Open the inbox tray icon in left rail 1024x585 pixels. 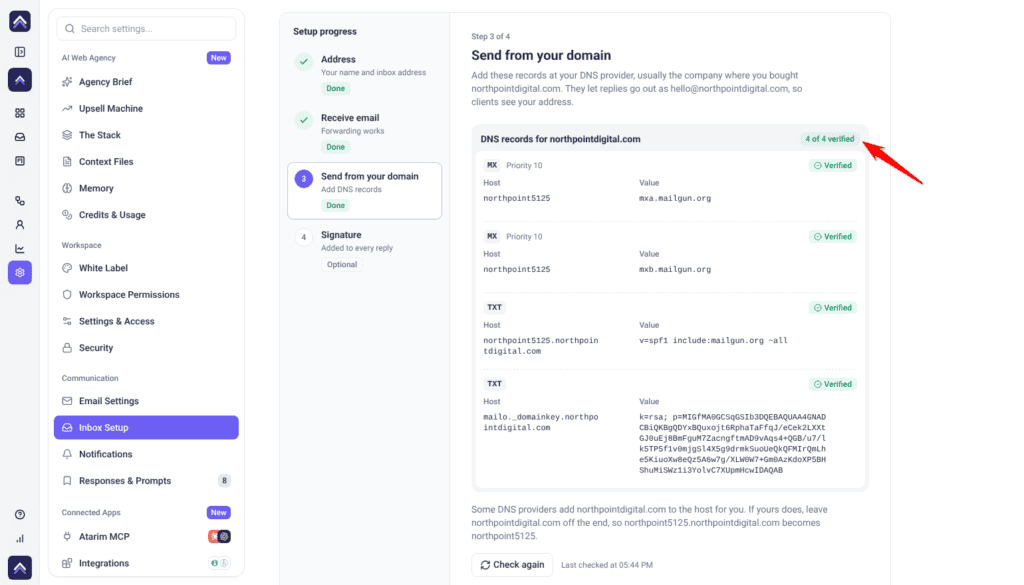pyautogui.click(x=20, y=137)
